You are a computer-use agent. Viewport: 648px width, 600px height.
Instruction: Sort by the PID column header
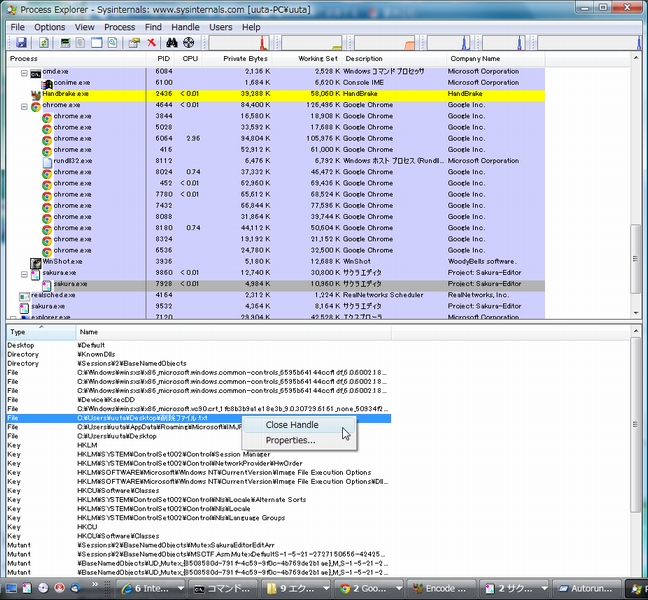[x=161, y=59]
